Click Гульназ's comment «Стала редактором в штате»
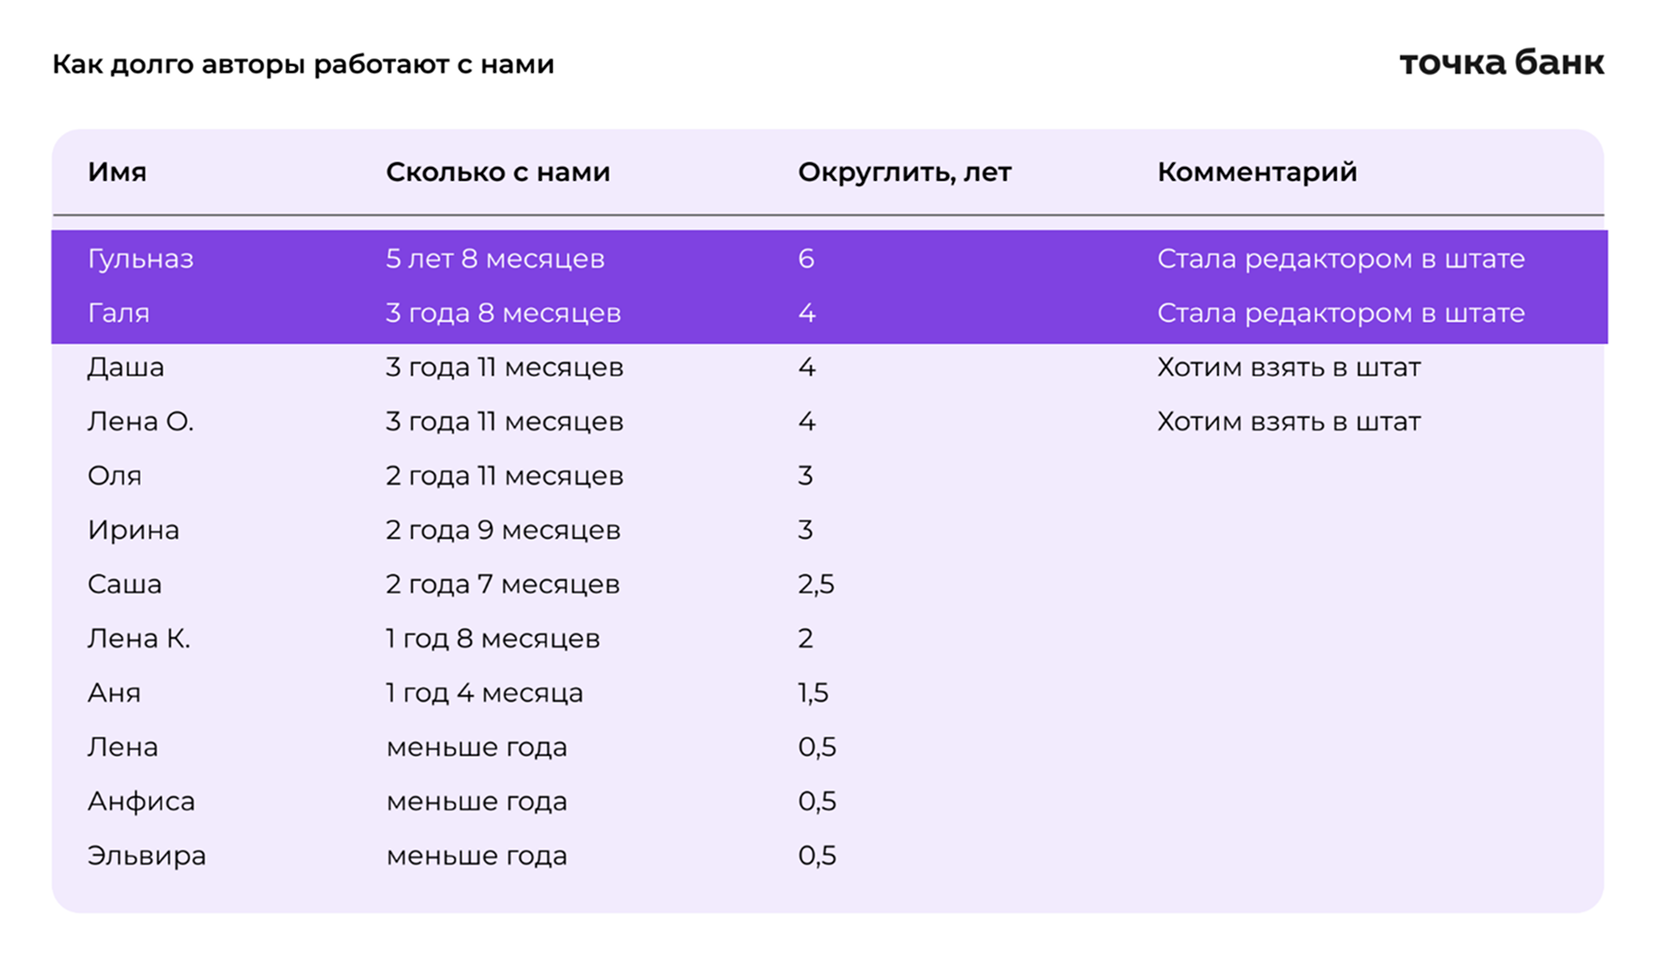This screenshot has height=964, width=1660. point(1340,259)
